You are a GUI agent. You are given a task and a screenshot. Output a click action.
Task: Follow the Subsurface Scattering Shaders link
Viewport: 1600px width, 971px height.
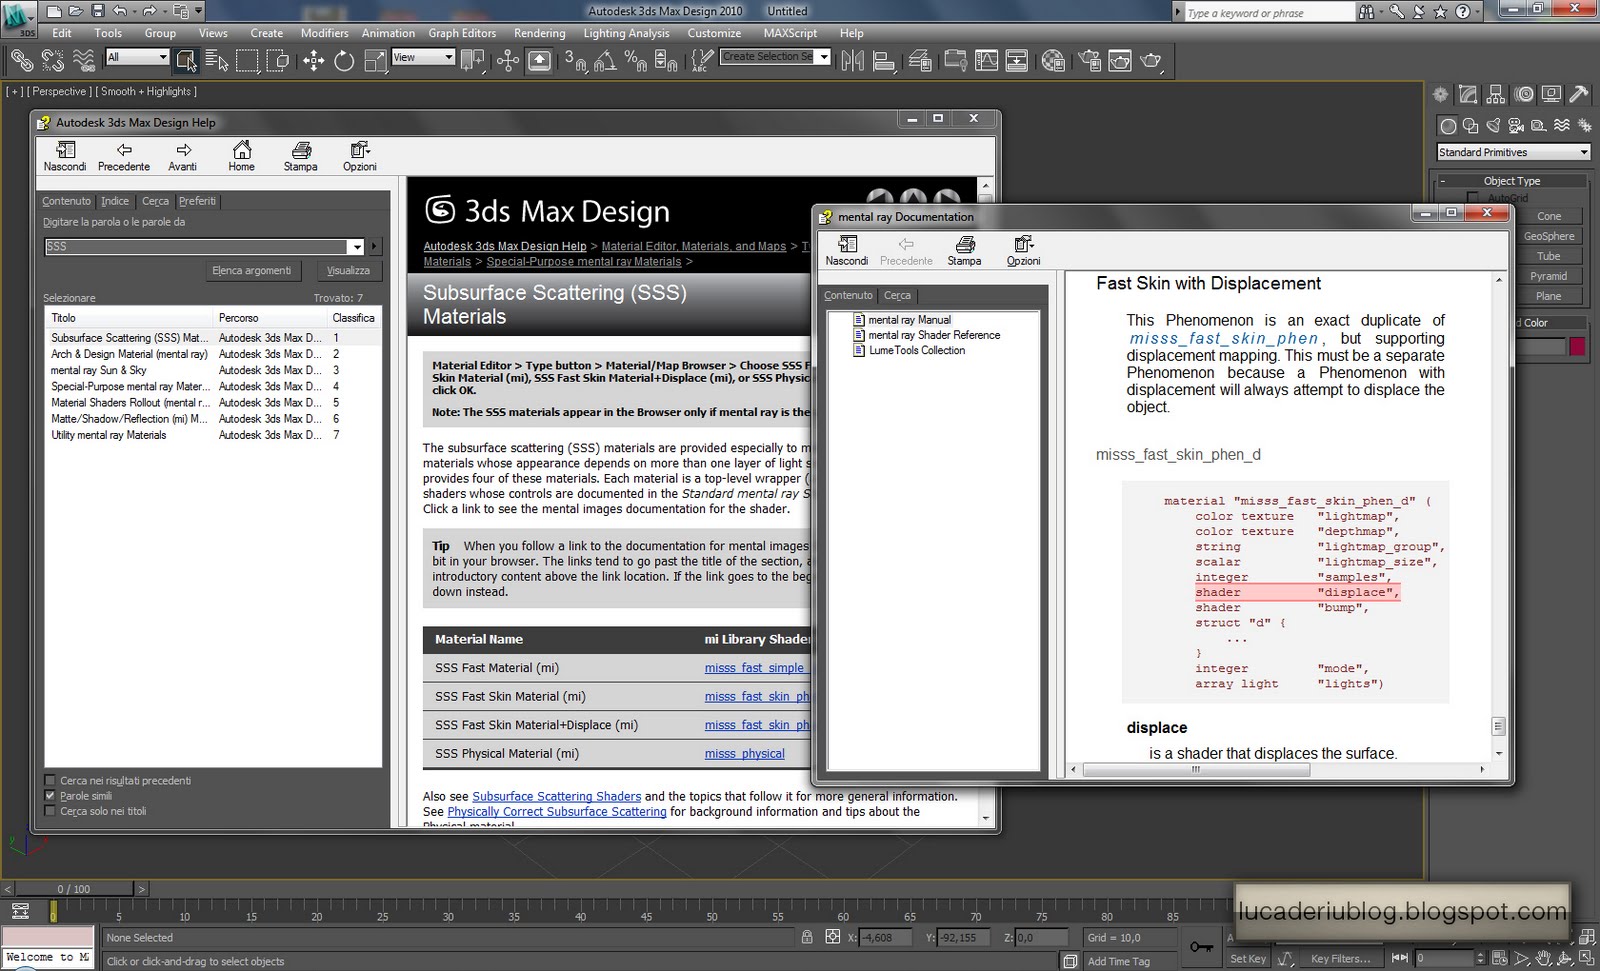pyautogui.click(x=556, y=797)
